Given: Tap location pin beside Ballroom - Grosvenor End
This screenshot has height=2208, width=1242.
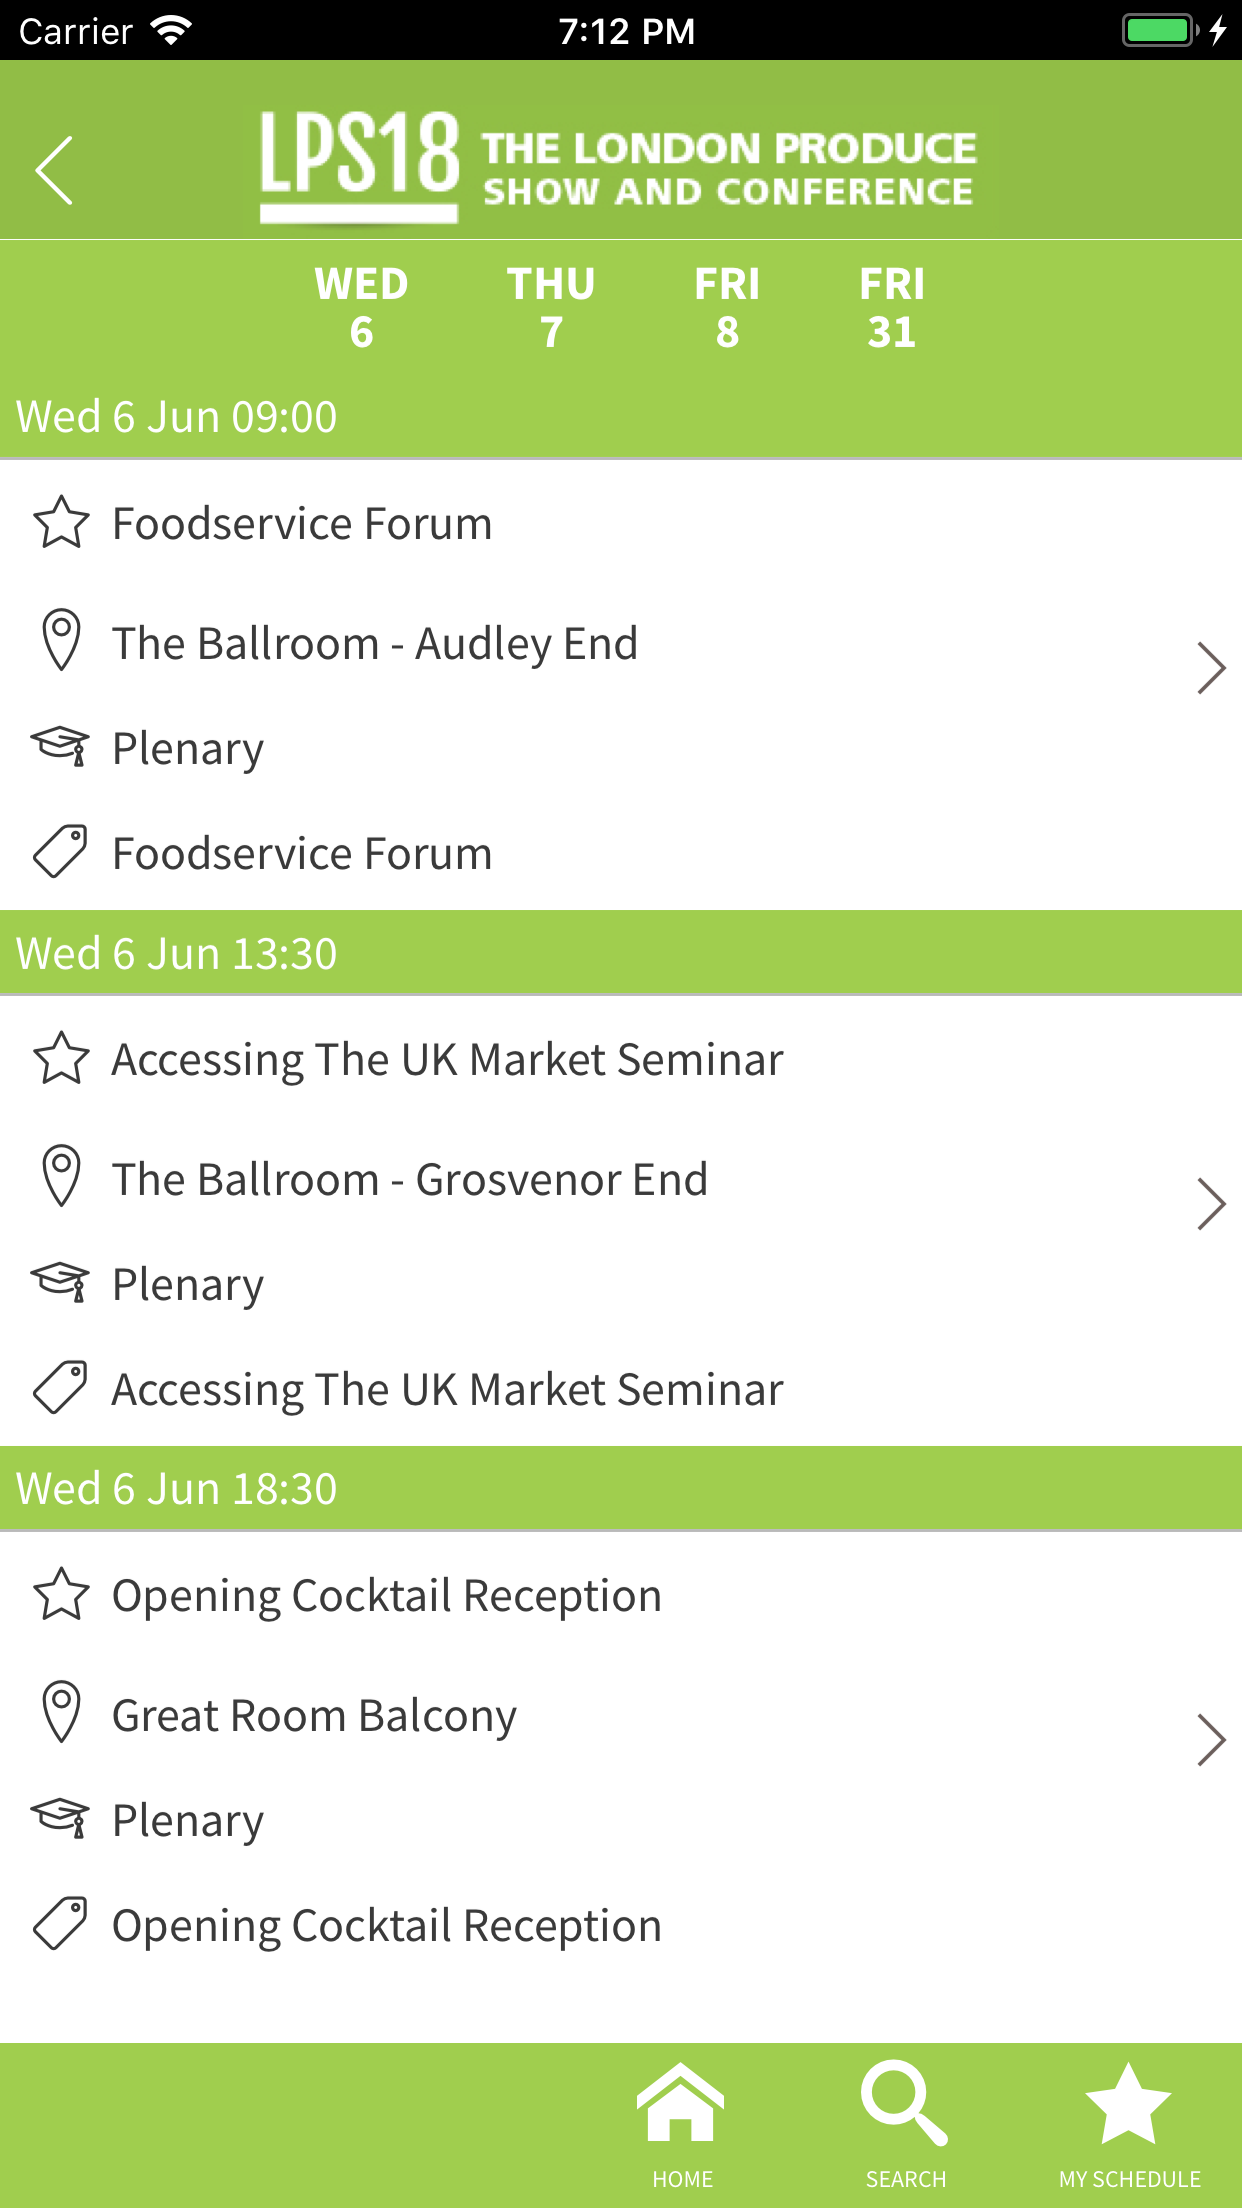Looking at the screenshot, I should [x=61, y=1175].
